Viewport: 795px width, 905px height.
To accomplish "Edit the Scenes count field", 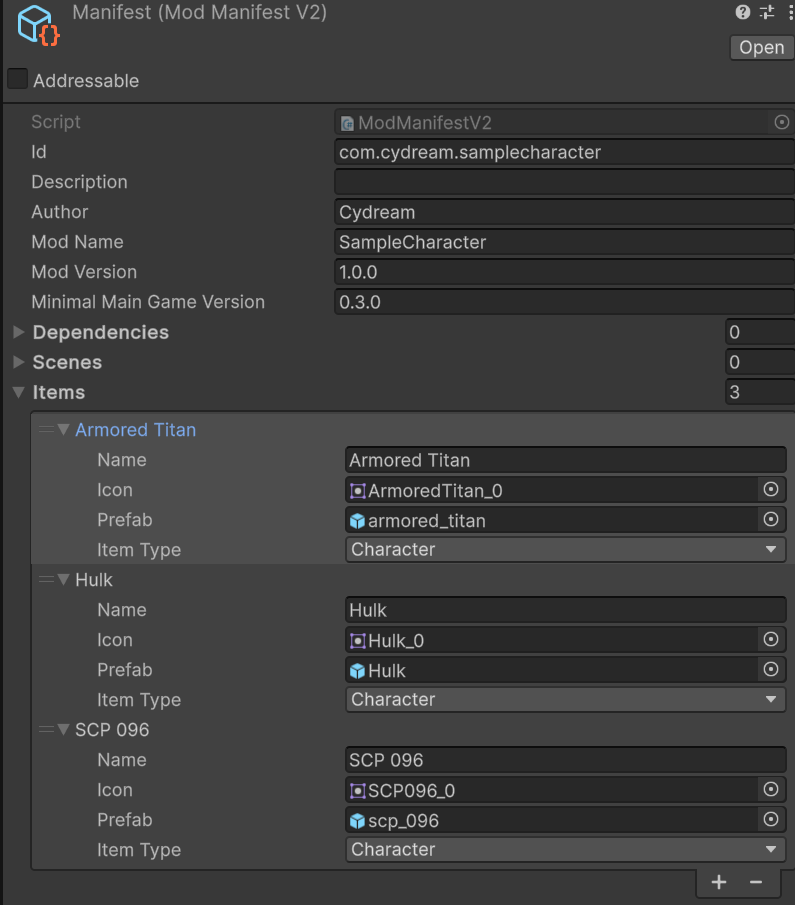I will 760,362.
